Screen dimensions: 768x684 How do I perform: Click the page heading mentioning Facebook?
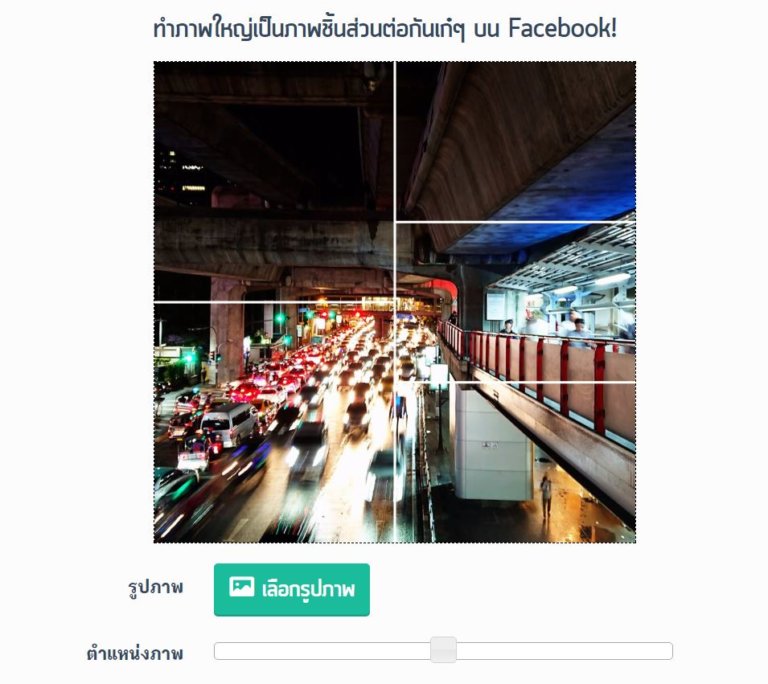(384, 28)
